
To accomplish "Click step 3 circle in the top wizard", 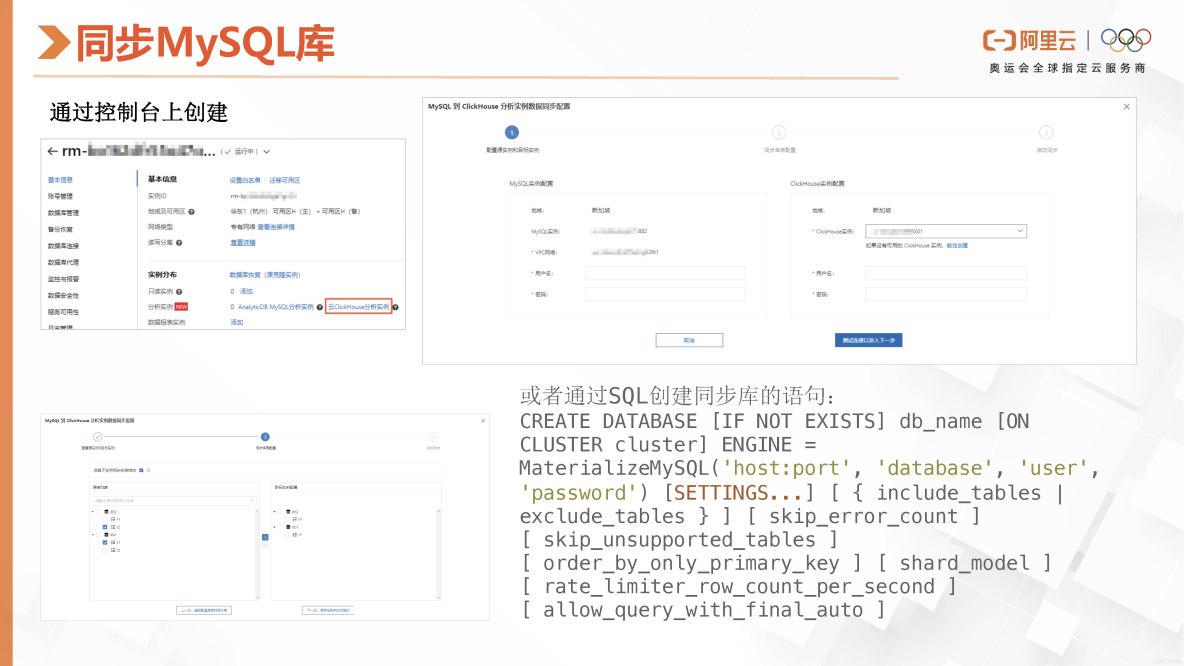I will pos(1046,133).
